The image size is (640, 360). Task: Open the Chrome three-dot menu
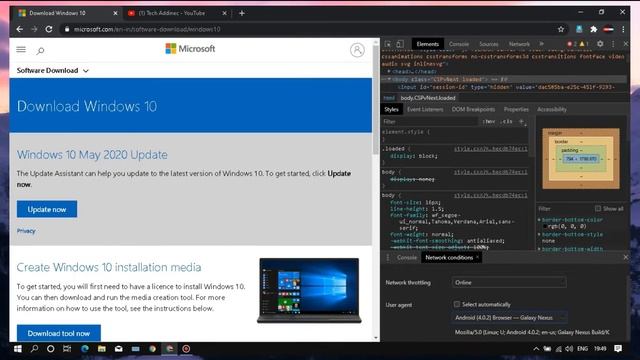[x=623, y=29]
